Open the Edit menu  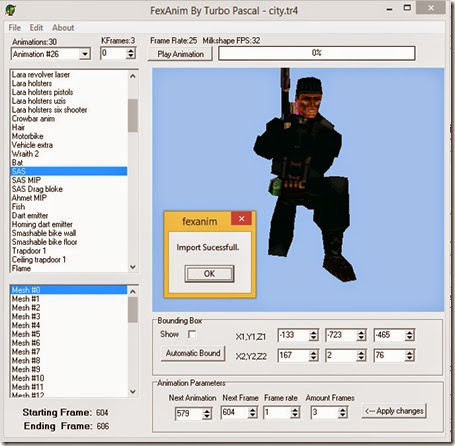tap(36, 28)
